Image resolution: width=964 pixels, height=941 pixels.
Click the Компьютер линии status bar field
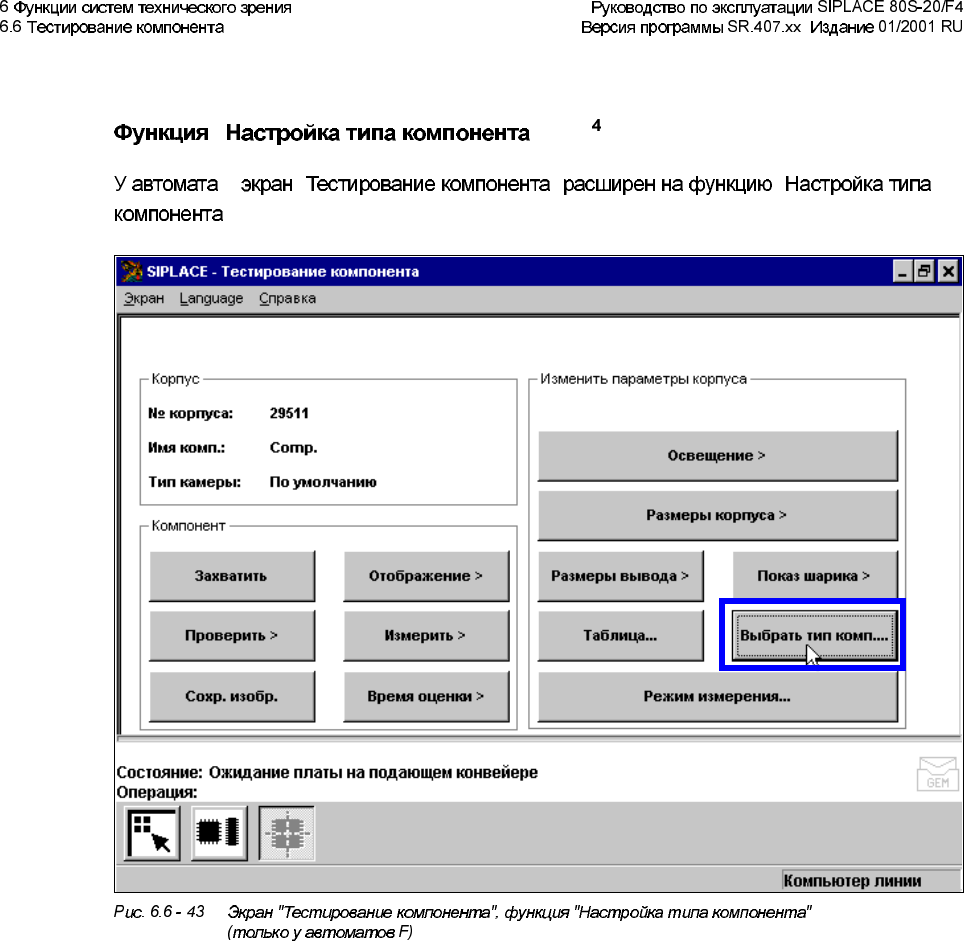pos(870,881)
